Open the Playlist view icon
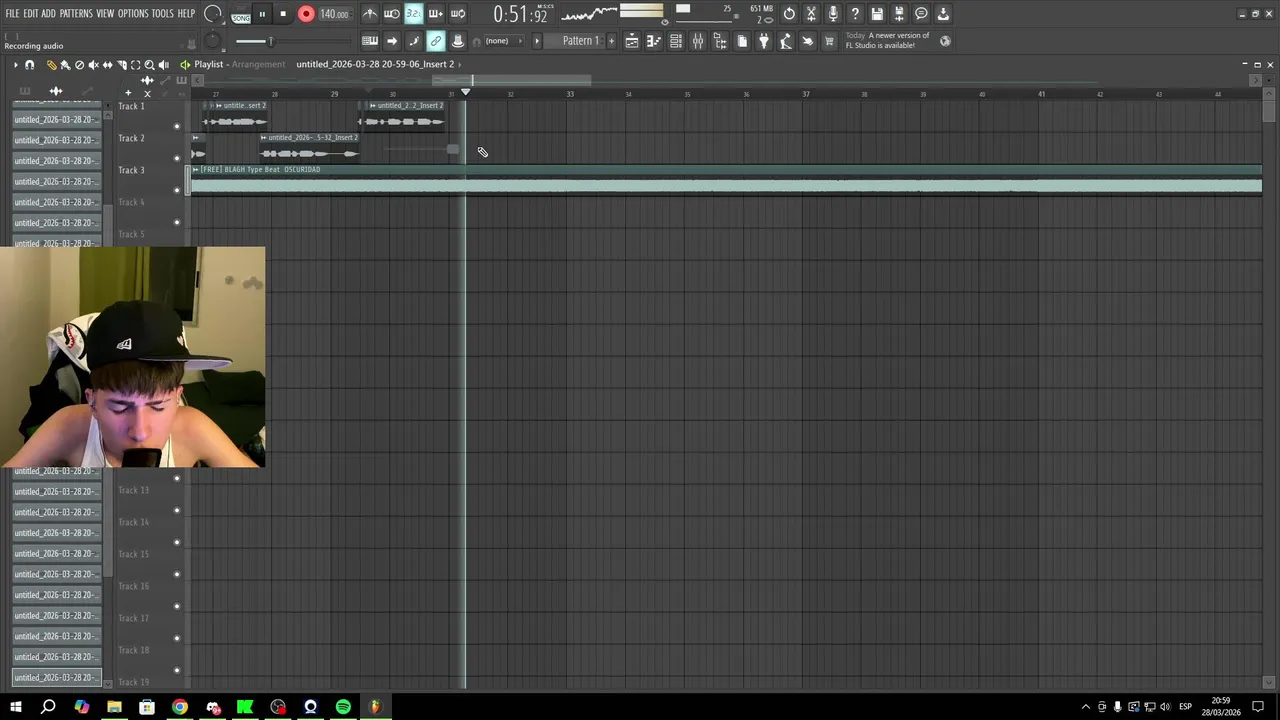Screen dimensions: 1280x720 pos(632,41)
